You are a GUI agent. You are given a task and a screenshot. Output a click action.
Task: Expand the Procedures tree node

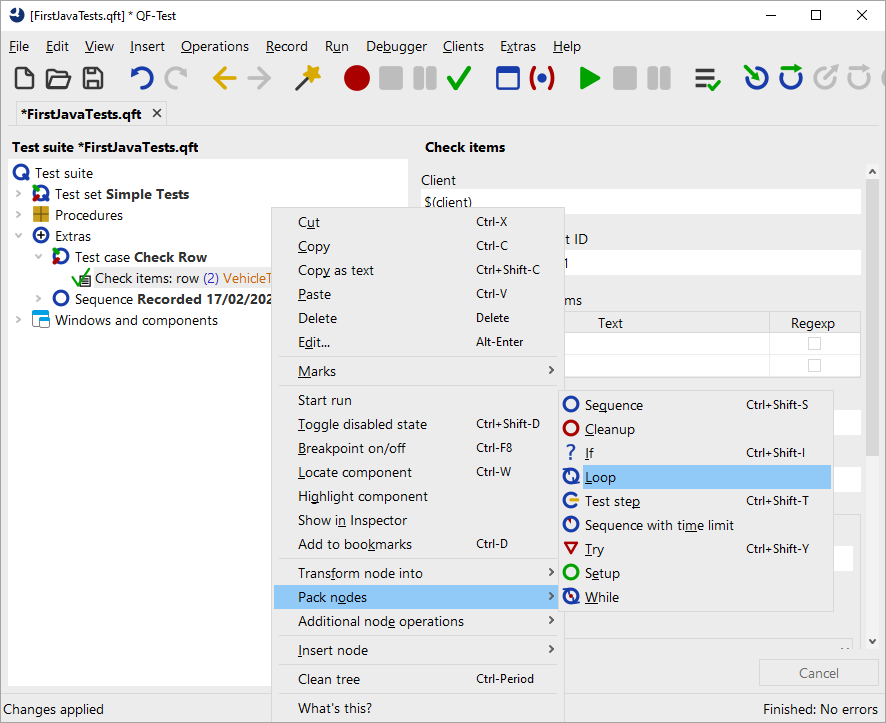pyautogui.click(x=18, y=215)
